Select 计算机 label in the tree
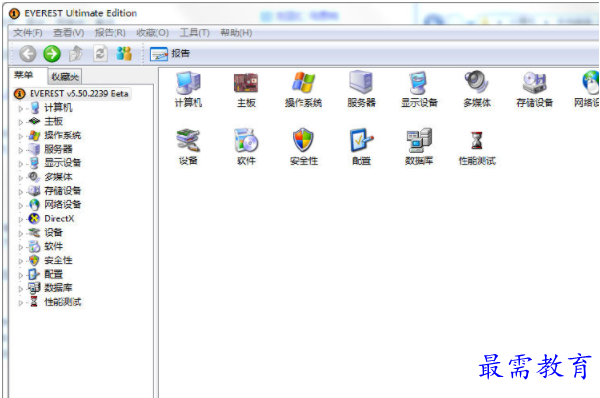The height and width of the screenshot is (398, 600). click(58, 108)
